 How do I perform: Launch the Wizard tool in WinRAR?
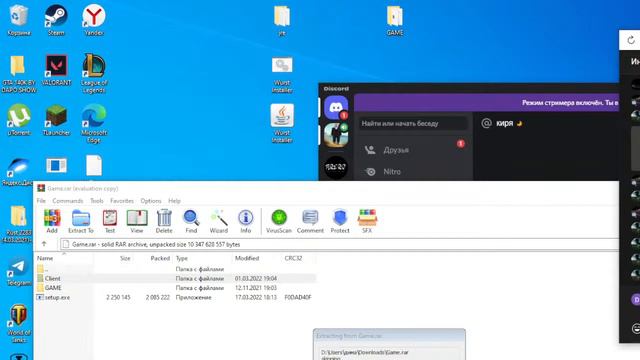[219, 221]
